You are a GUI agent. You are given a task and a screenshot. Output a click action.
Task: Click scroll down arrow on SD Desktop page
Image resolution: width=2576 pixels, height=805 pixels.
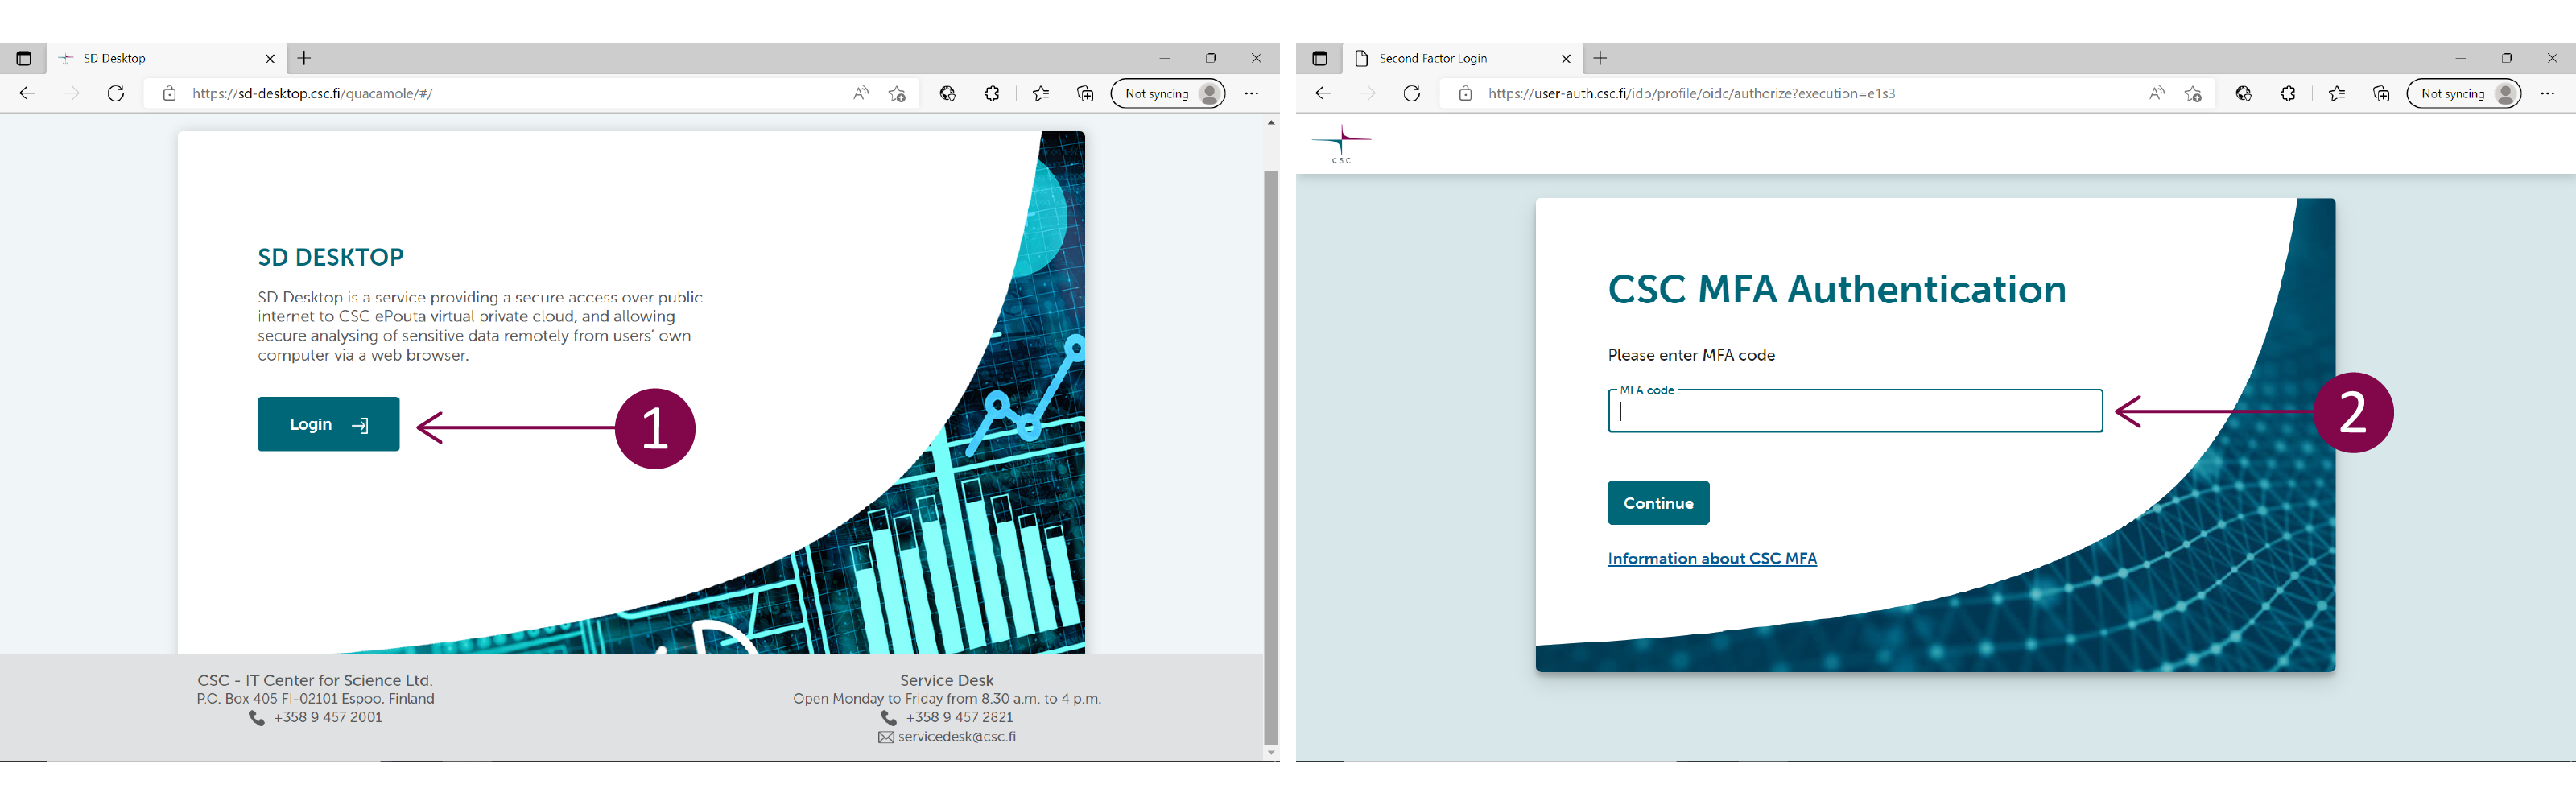(1271, 753)
